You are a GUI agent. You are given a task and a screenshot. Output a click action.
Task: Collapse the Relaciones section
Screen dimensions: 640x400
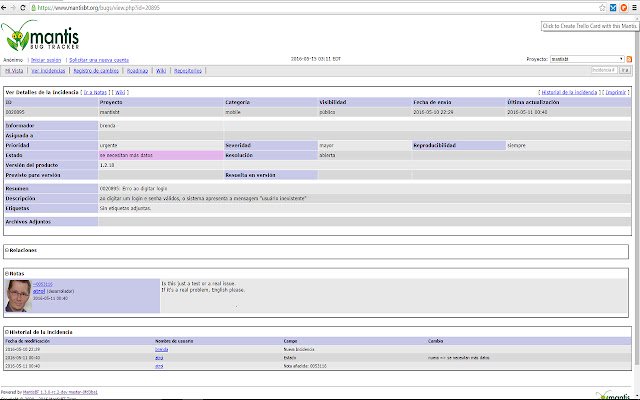tap(7, 250)
